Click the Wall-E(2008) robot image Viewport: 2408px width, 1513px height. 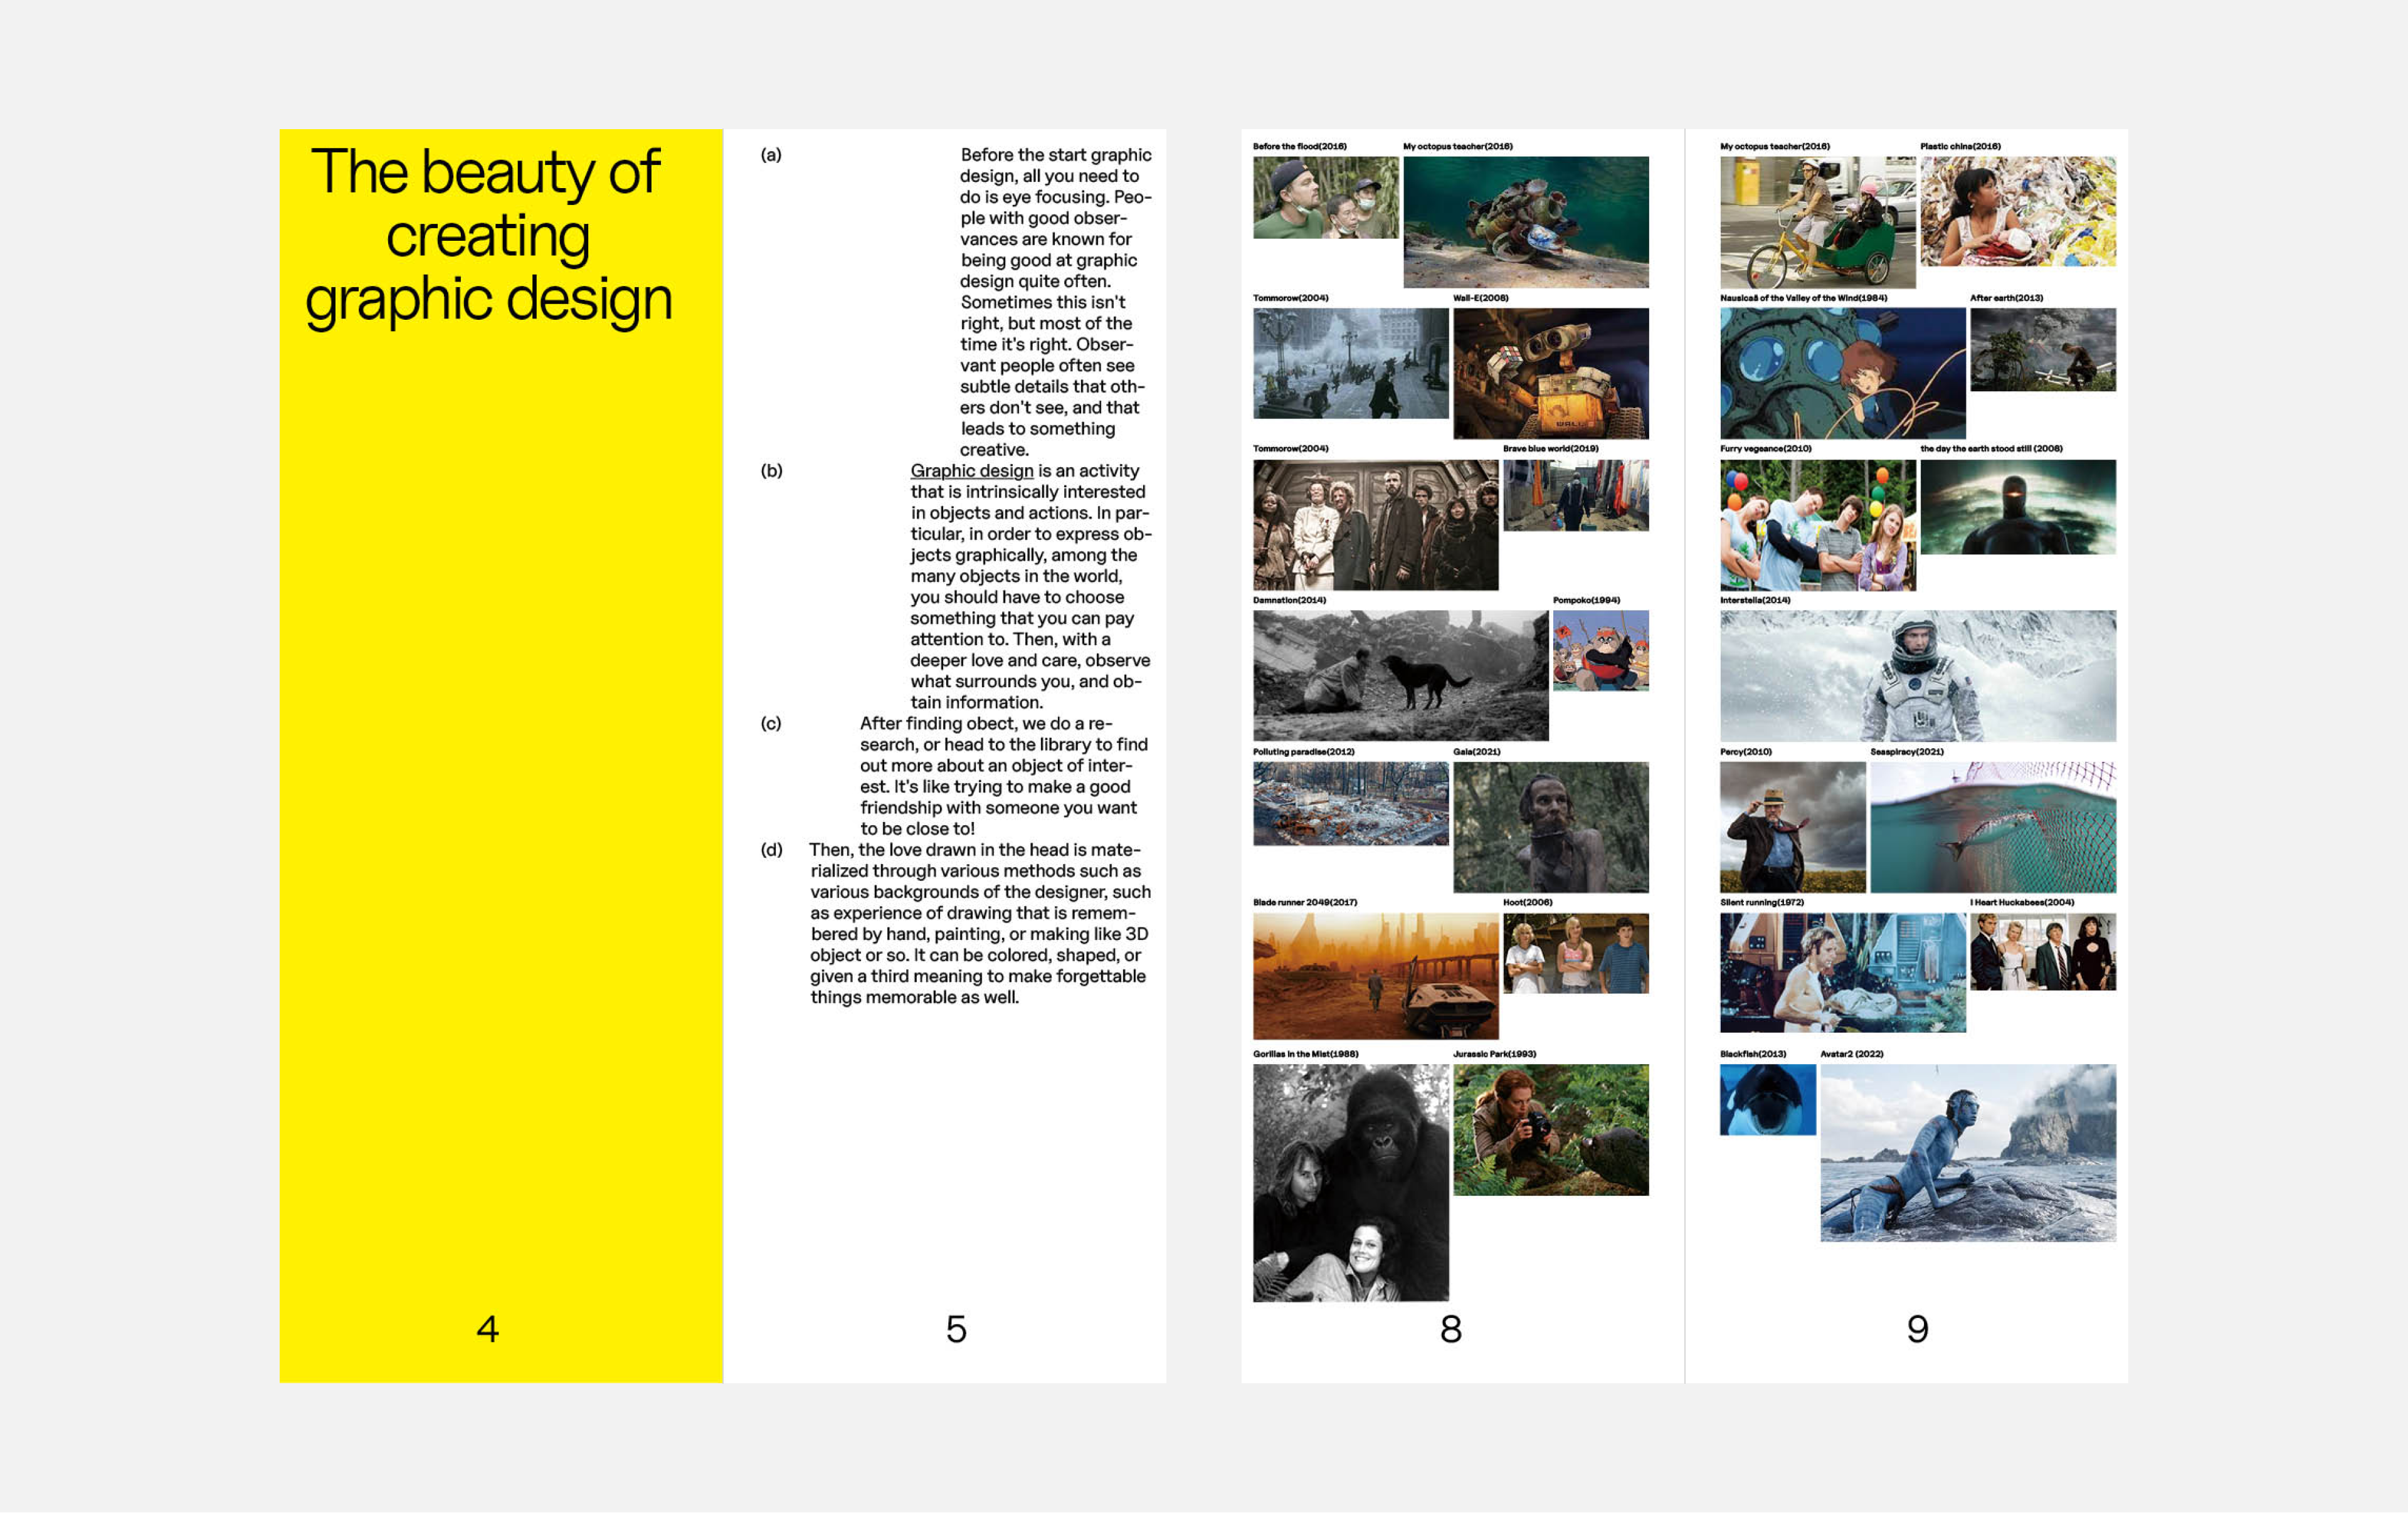(x=1550, y=373)
